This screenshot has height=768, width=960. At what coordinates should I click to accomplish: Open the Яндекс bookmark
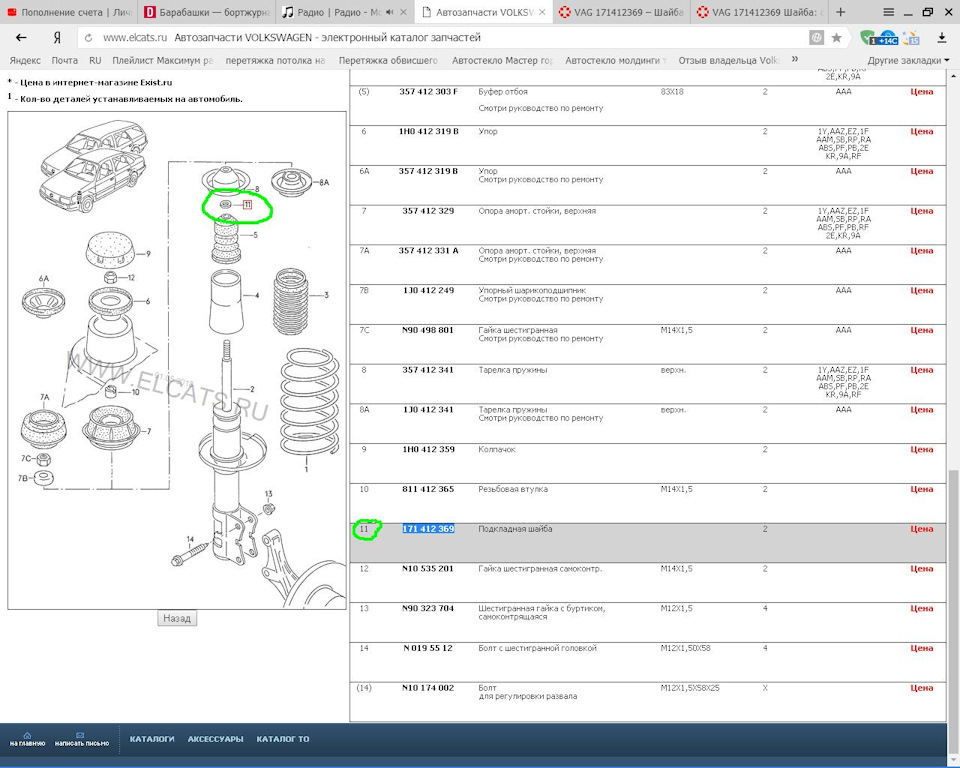click(x=25, y=60)
